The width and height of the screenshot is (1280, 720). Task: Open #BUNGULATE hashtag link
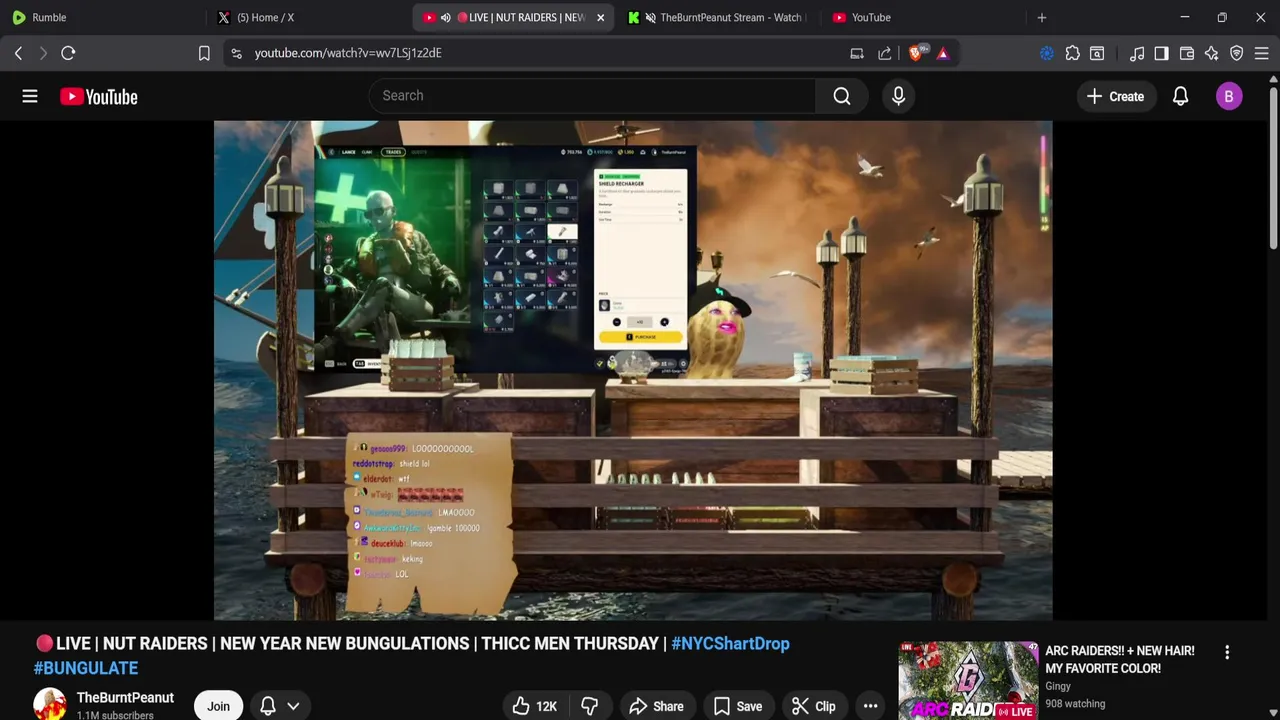click(86, 668)
